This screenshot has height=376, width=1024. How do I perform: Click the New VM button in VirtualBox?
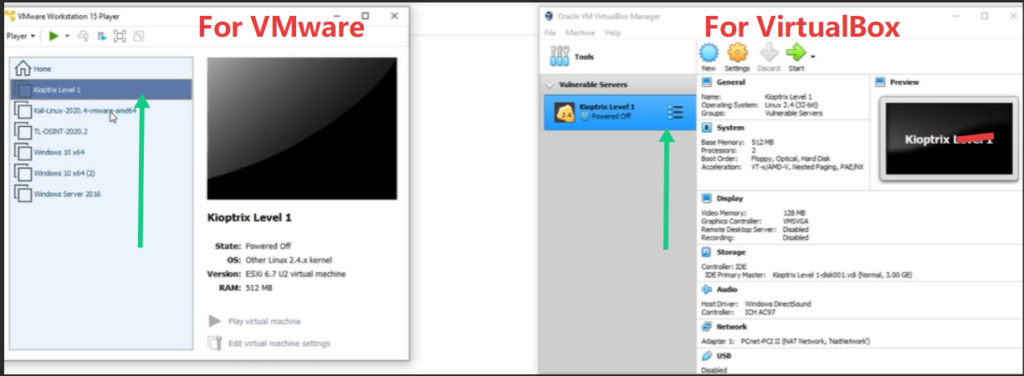(x=709, y=57)
